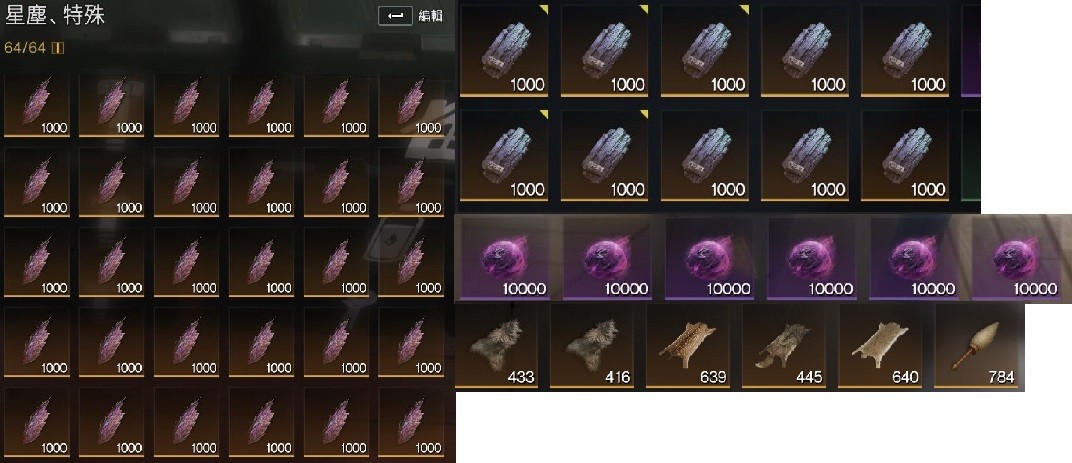Select the first blue crystal stack in top row

(505, 50)
